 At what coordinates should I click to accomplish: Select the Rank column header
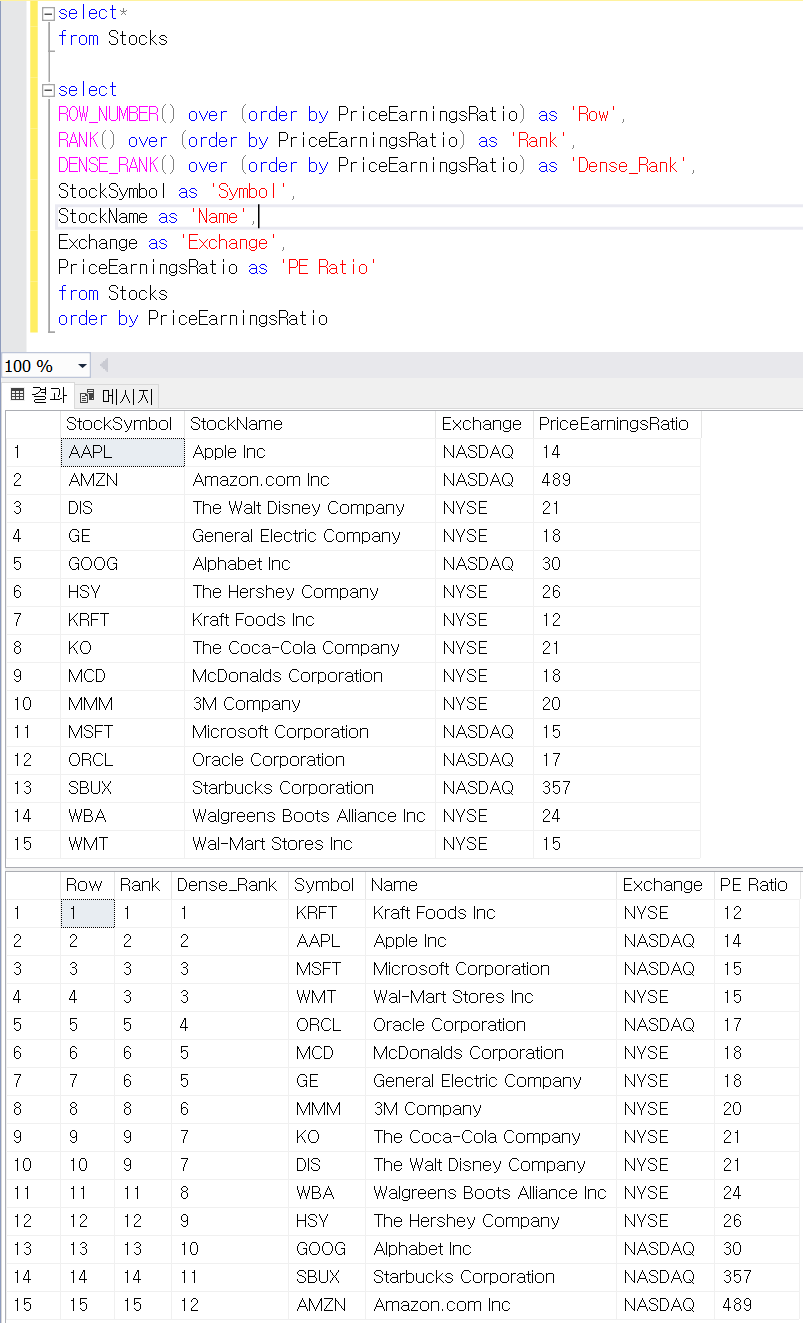[x=142, y=885]
